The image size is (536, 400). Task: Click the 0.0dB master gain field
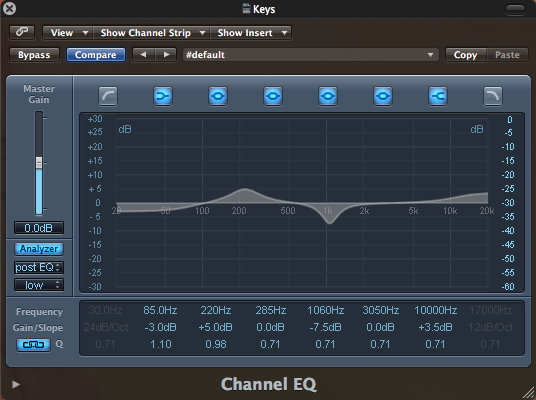click(39, 228)
